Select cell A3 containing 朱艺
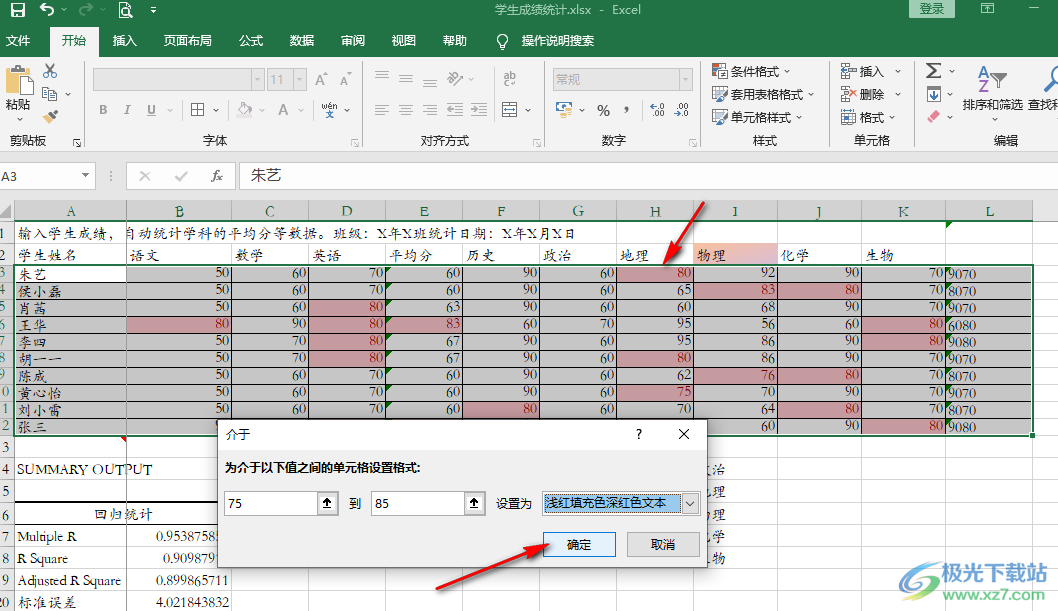 [70, 273]
